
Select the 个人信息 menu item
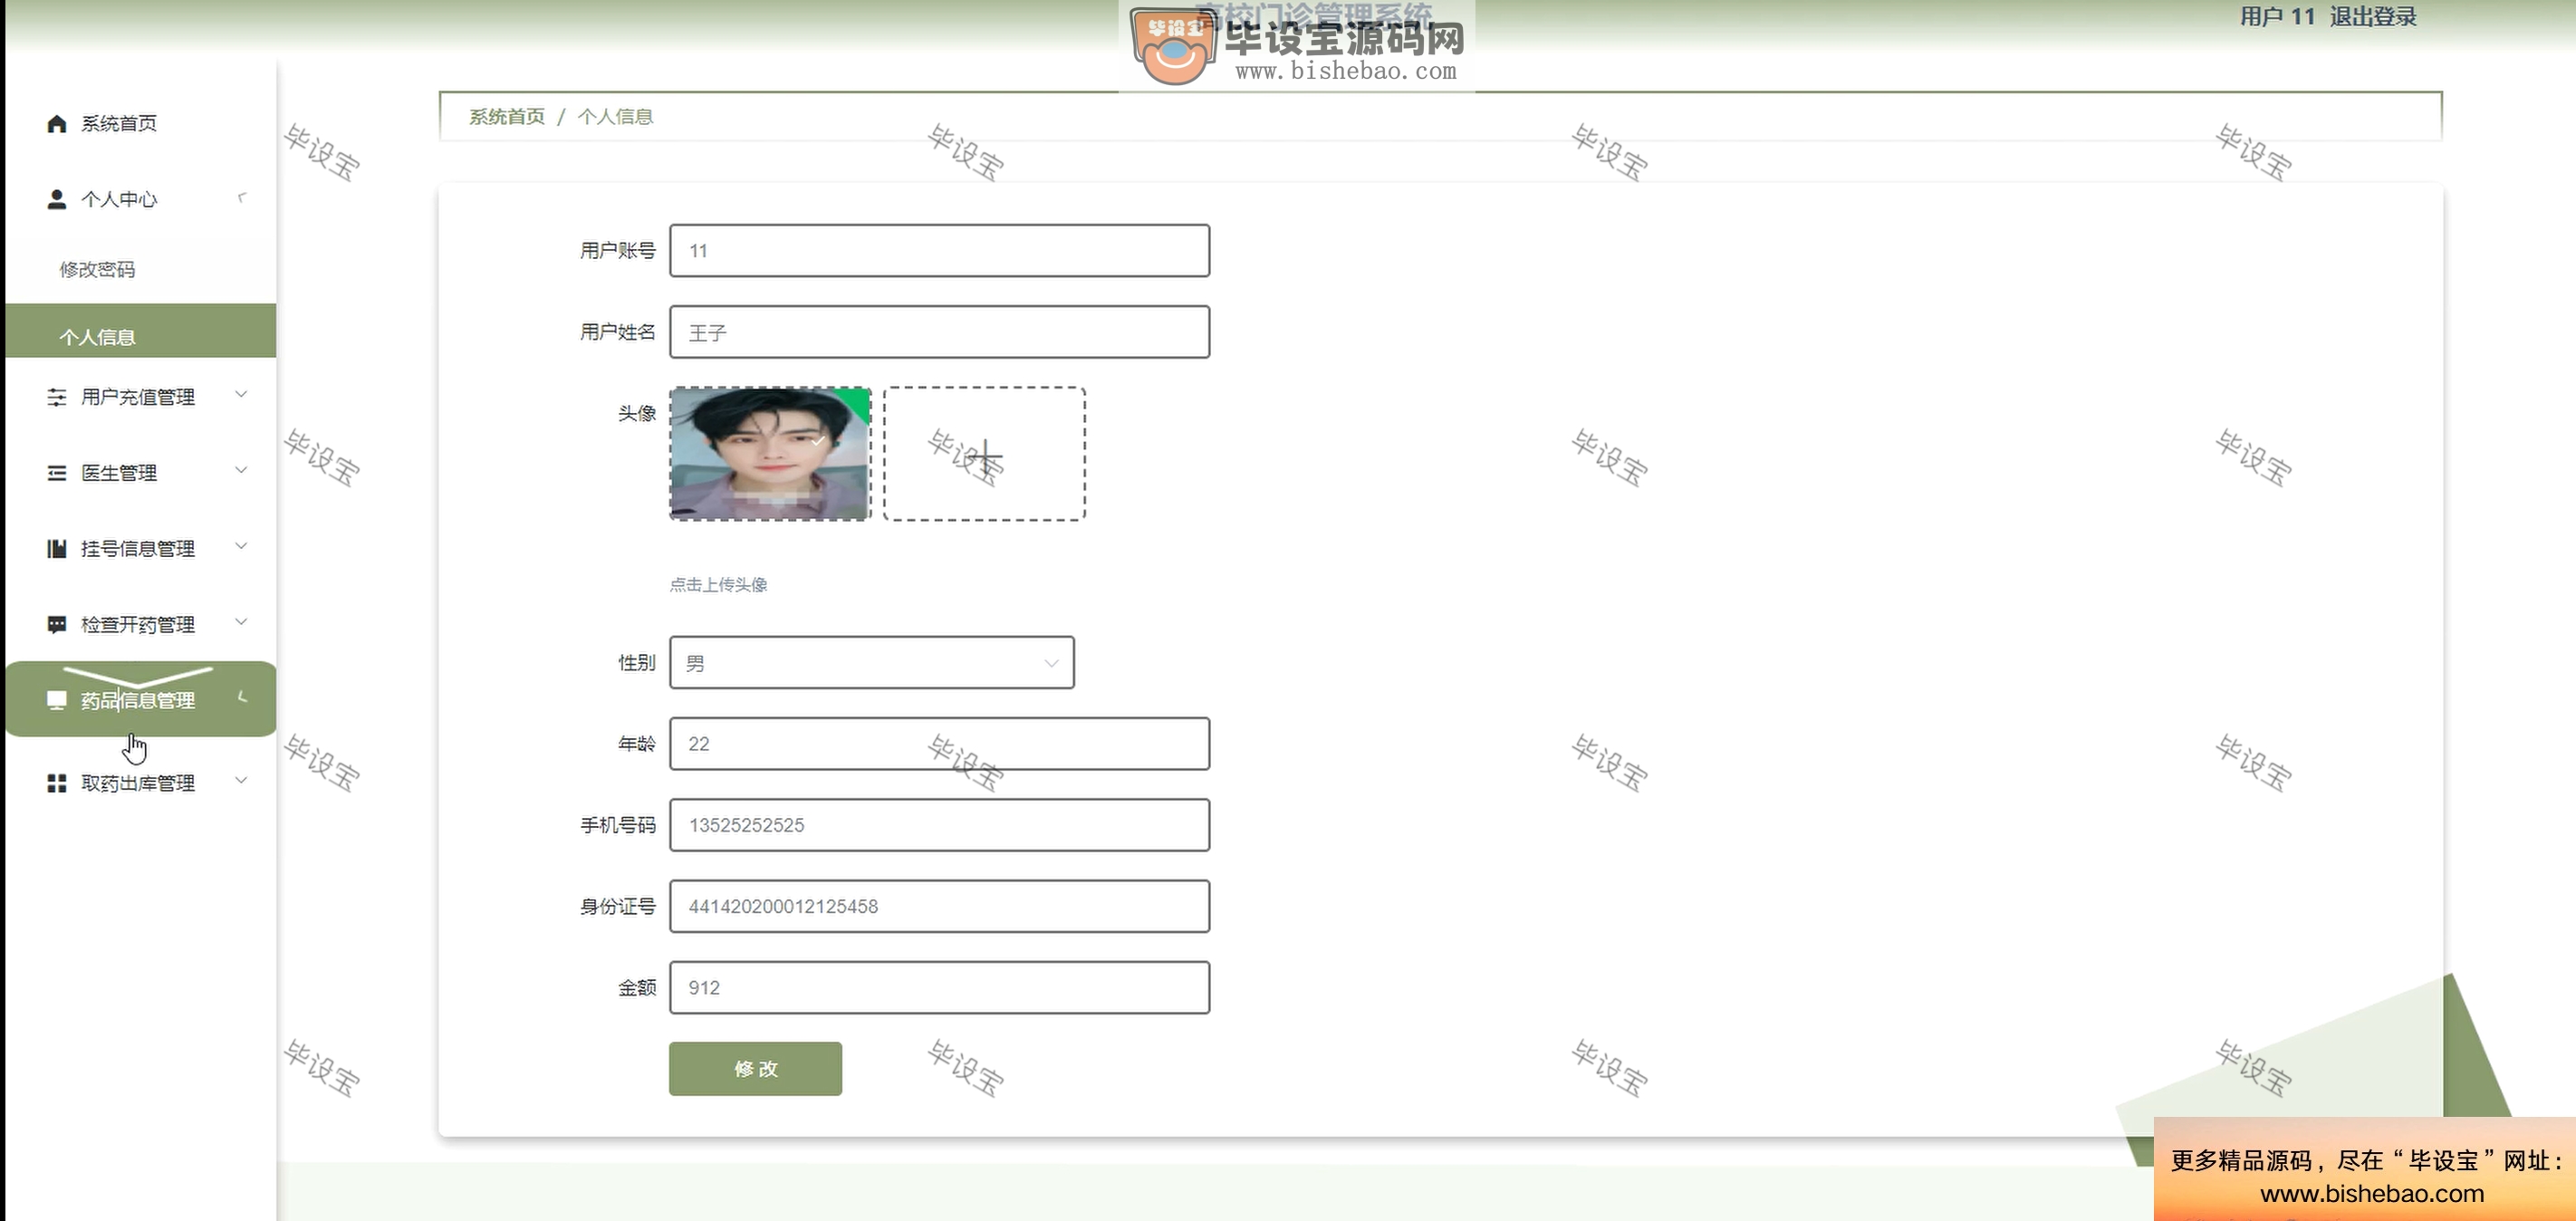coord(141,331)
